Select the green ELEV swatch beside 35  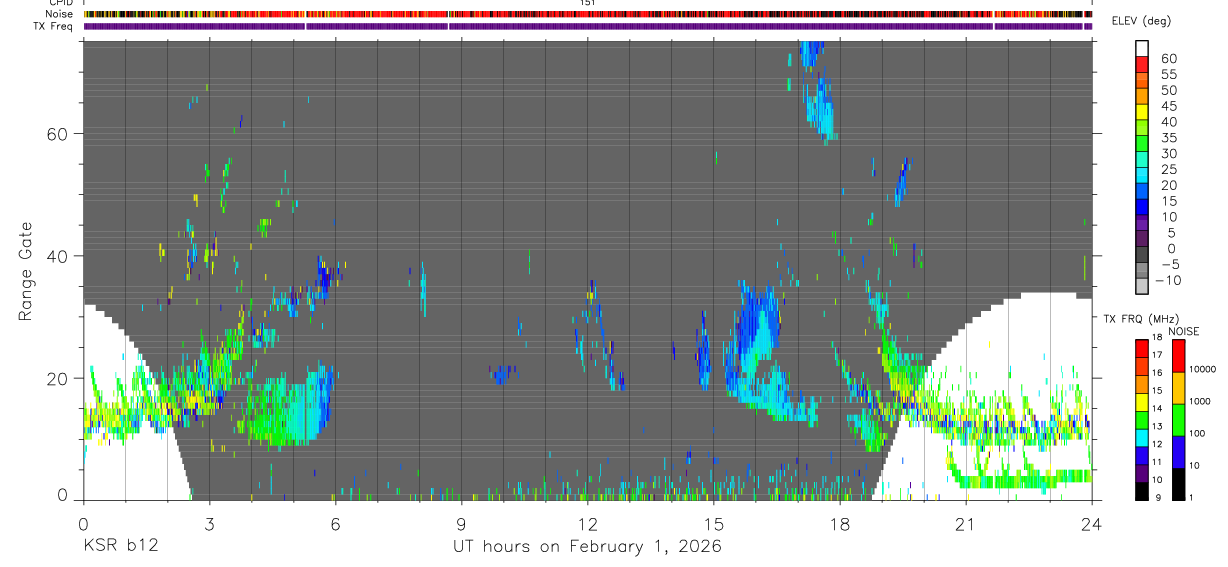coord(1142,142)
